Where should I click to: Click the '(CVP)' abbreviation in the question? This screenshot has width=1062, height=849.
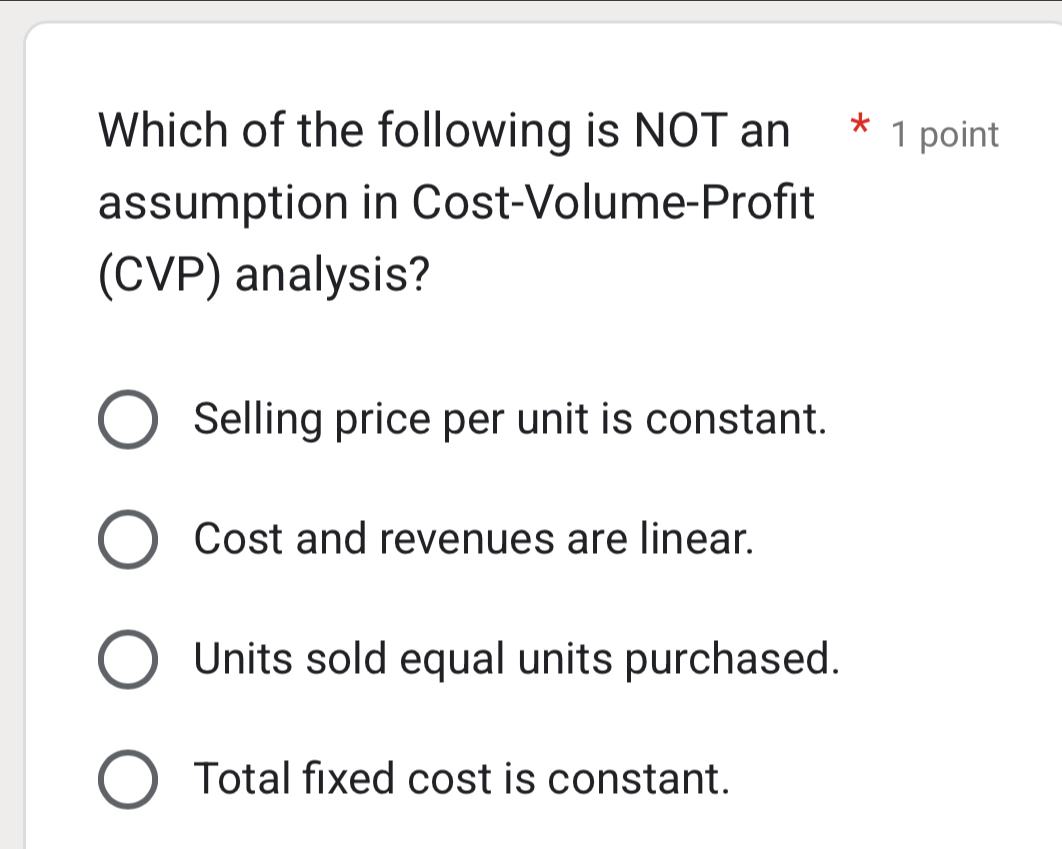[x=160, y=273]
